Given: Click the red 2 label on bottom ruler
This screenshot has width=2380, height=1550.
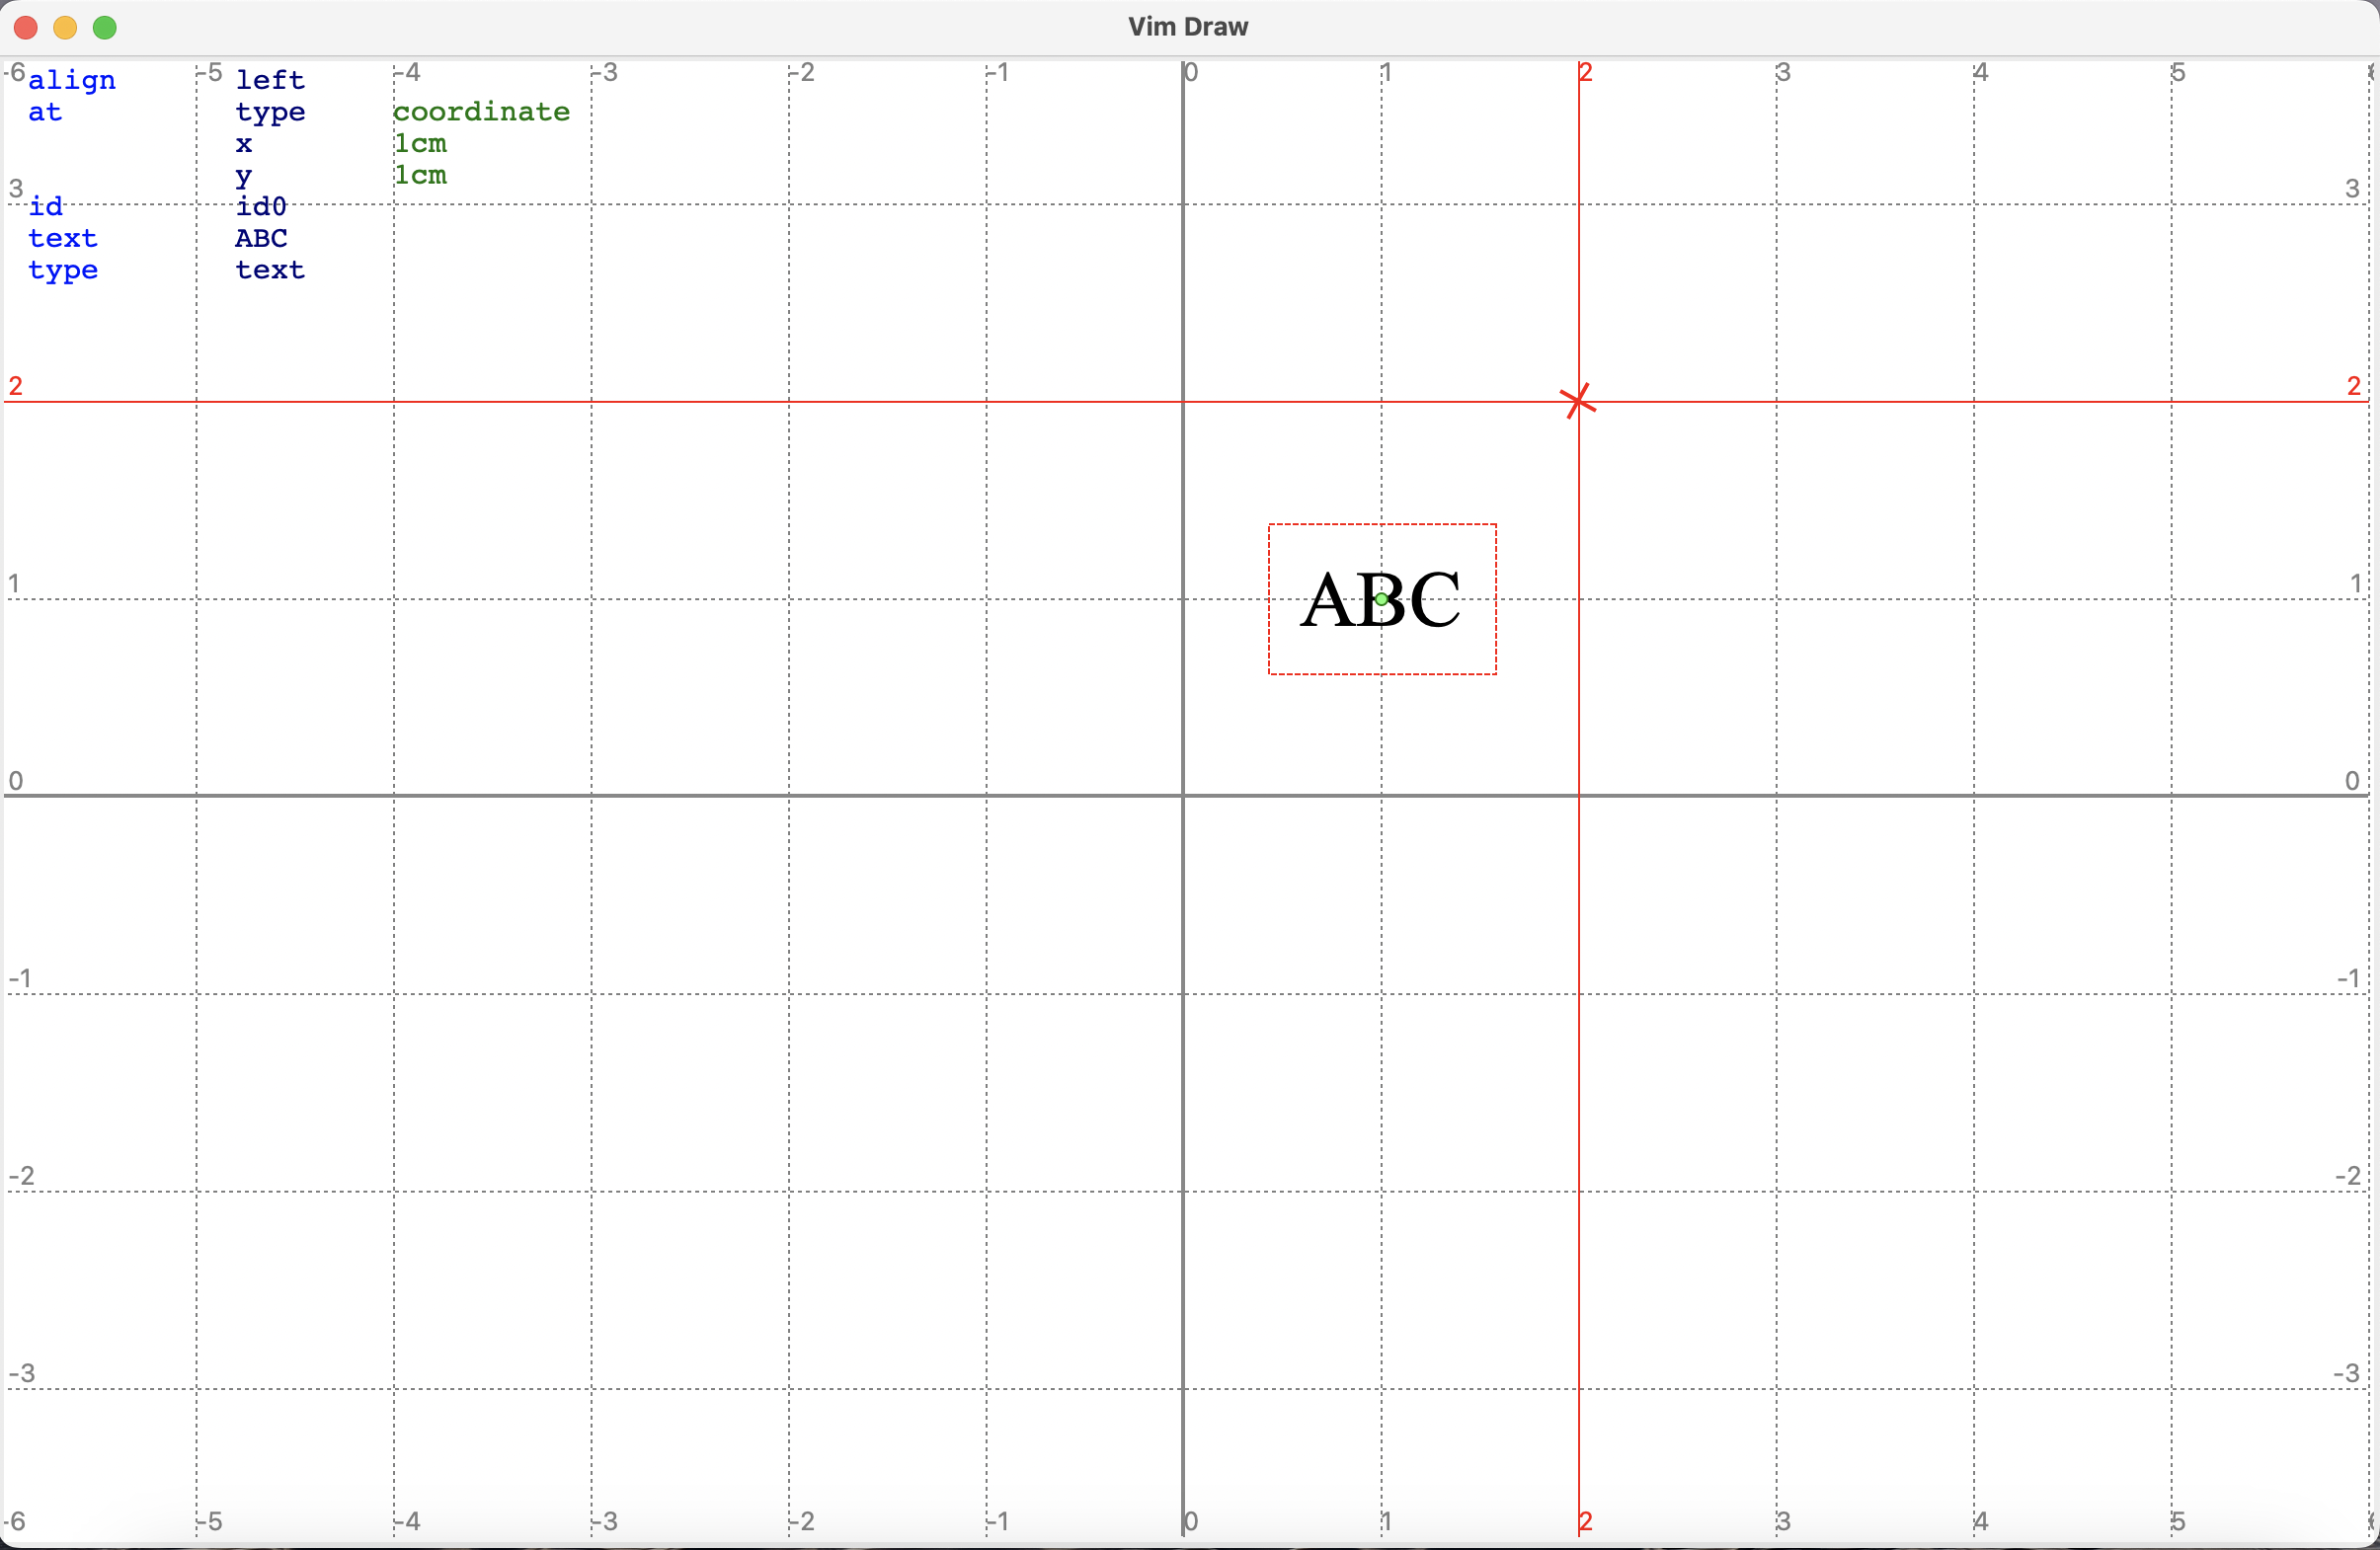Looking at the screenshot, I should [1585, 1521].
